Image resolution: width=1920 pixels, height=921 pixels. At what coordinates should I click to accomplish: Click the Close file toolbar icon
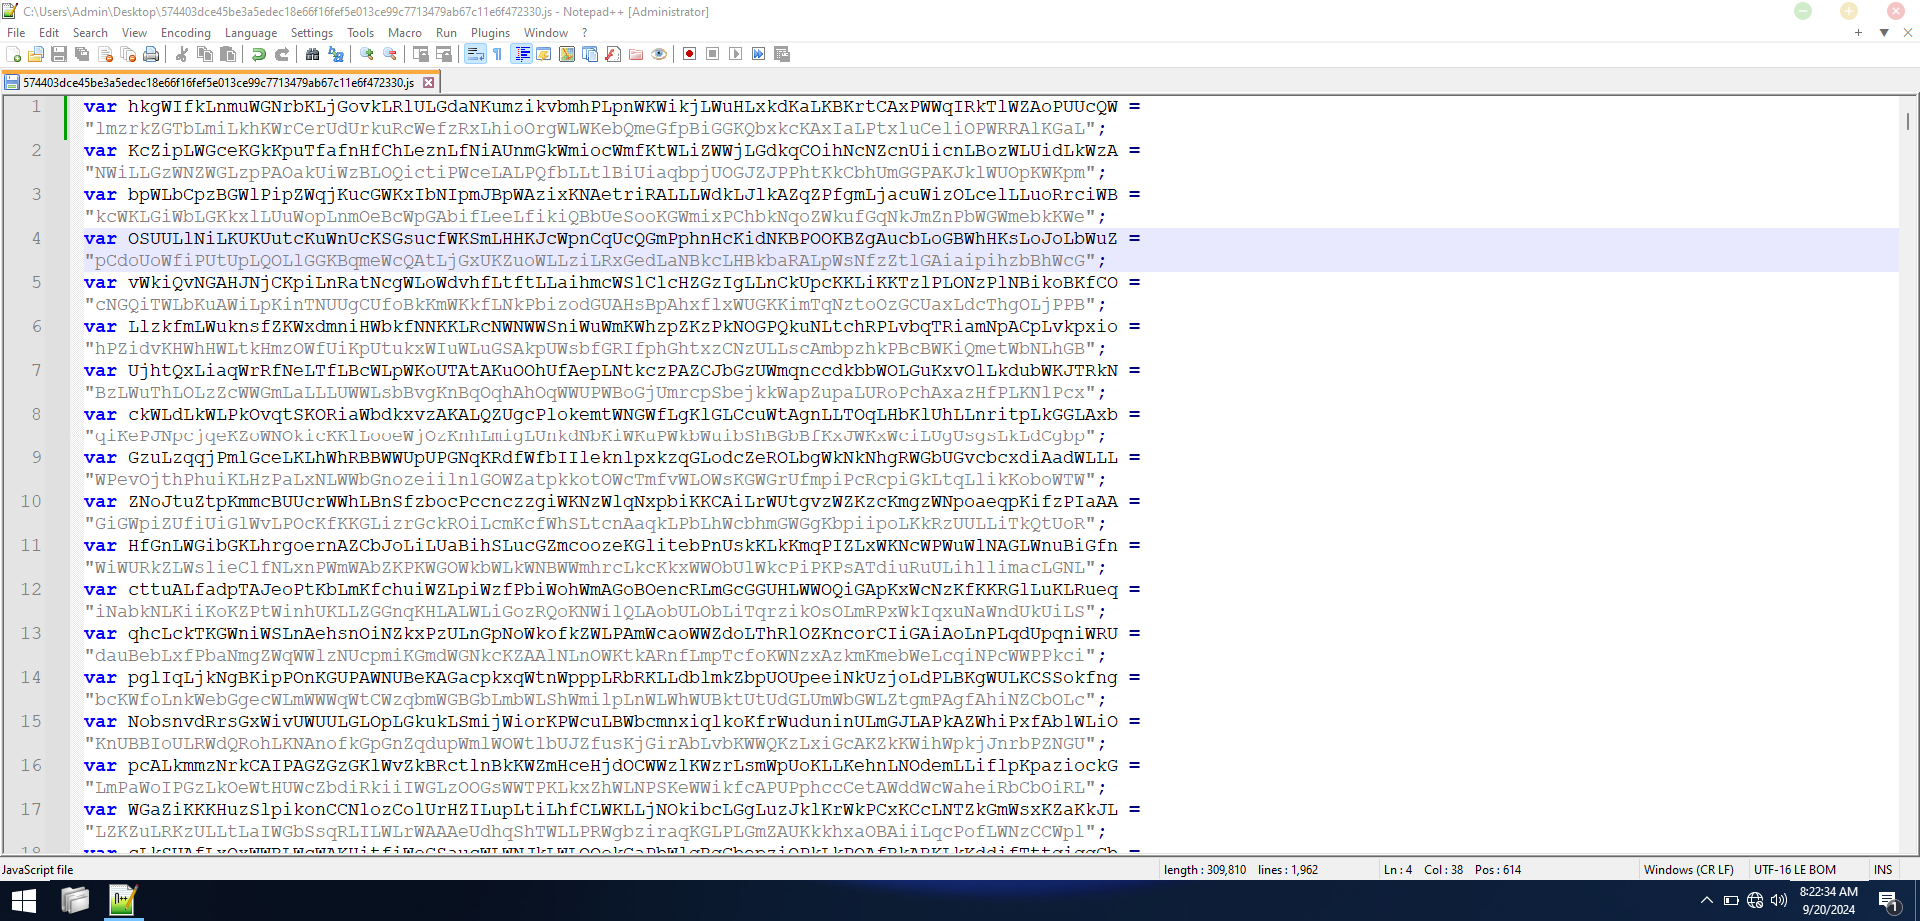click(105, 54)
